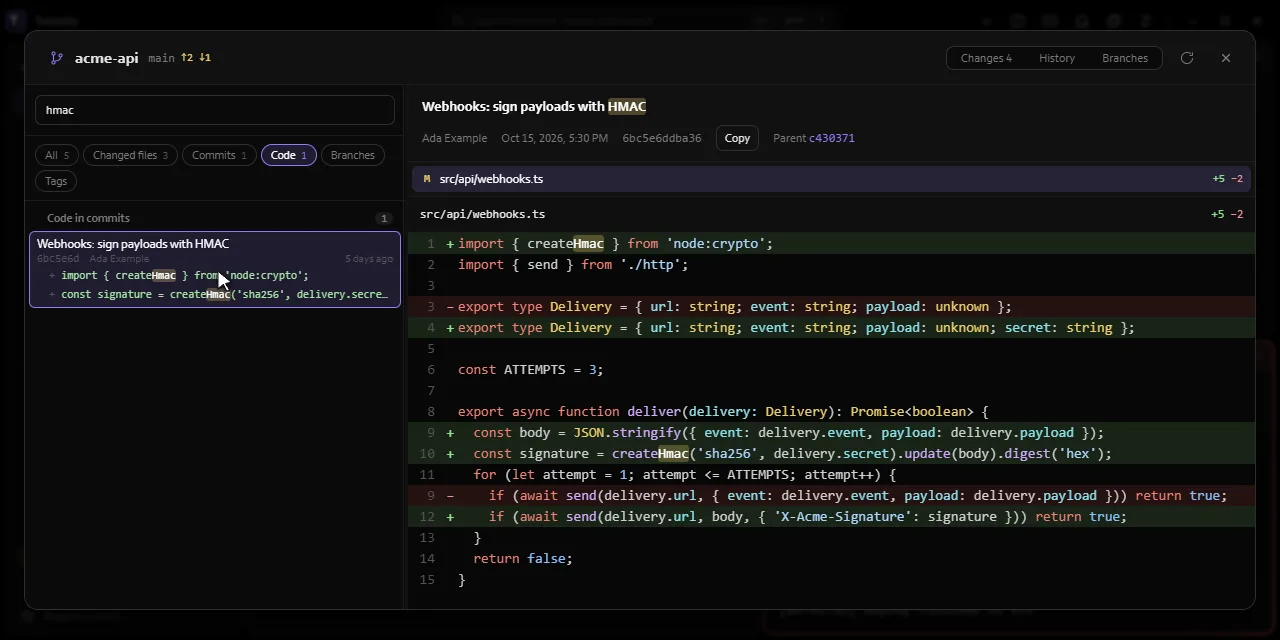The height and width of the screenshot is (640, 1280).
Task: Click the 'for (let attempt = 1' loop line
Action: click(x=832, y=474)
